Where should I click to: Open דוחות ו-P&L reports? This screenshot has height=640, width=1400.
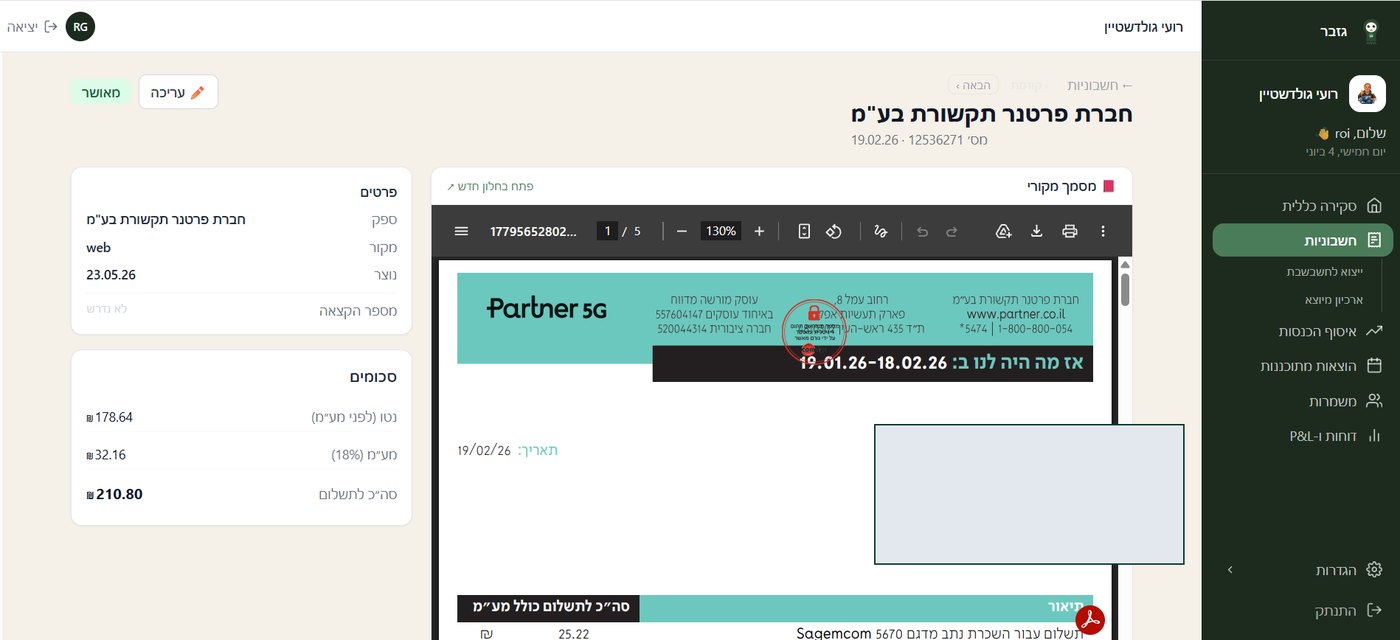click(x=1335, y=436)
